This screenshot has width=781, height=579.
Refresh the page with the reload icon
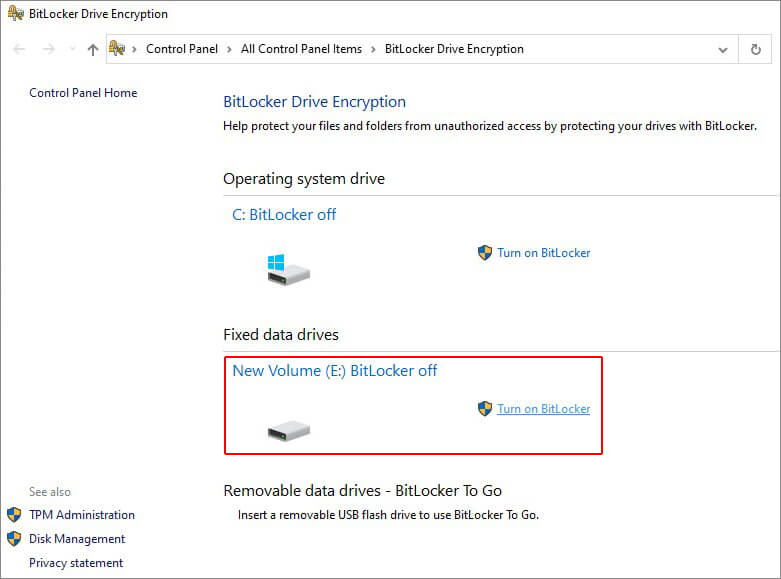[756, 49]
